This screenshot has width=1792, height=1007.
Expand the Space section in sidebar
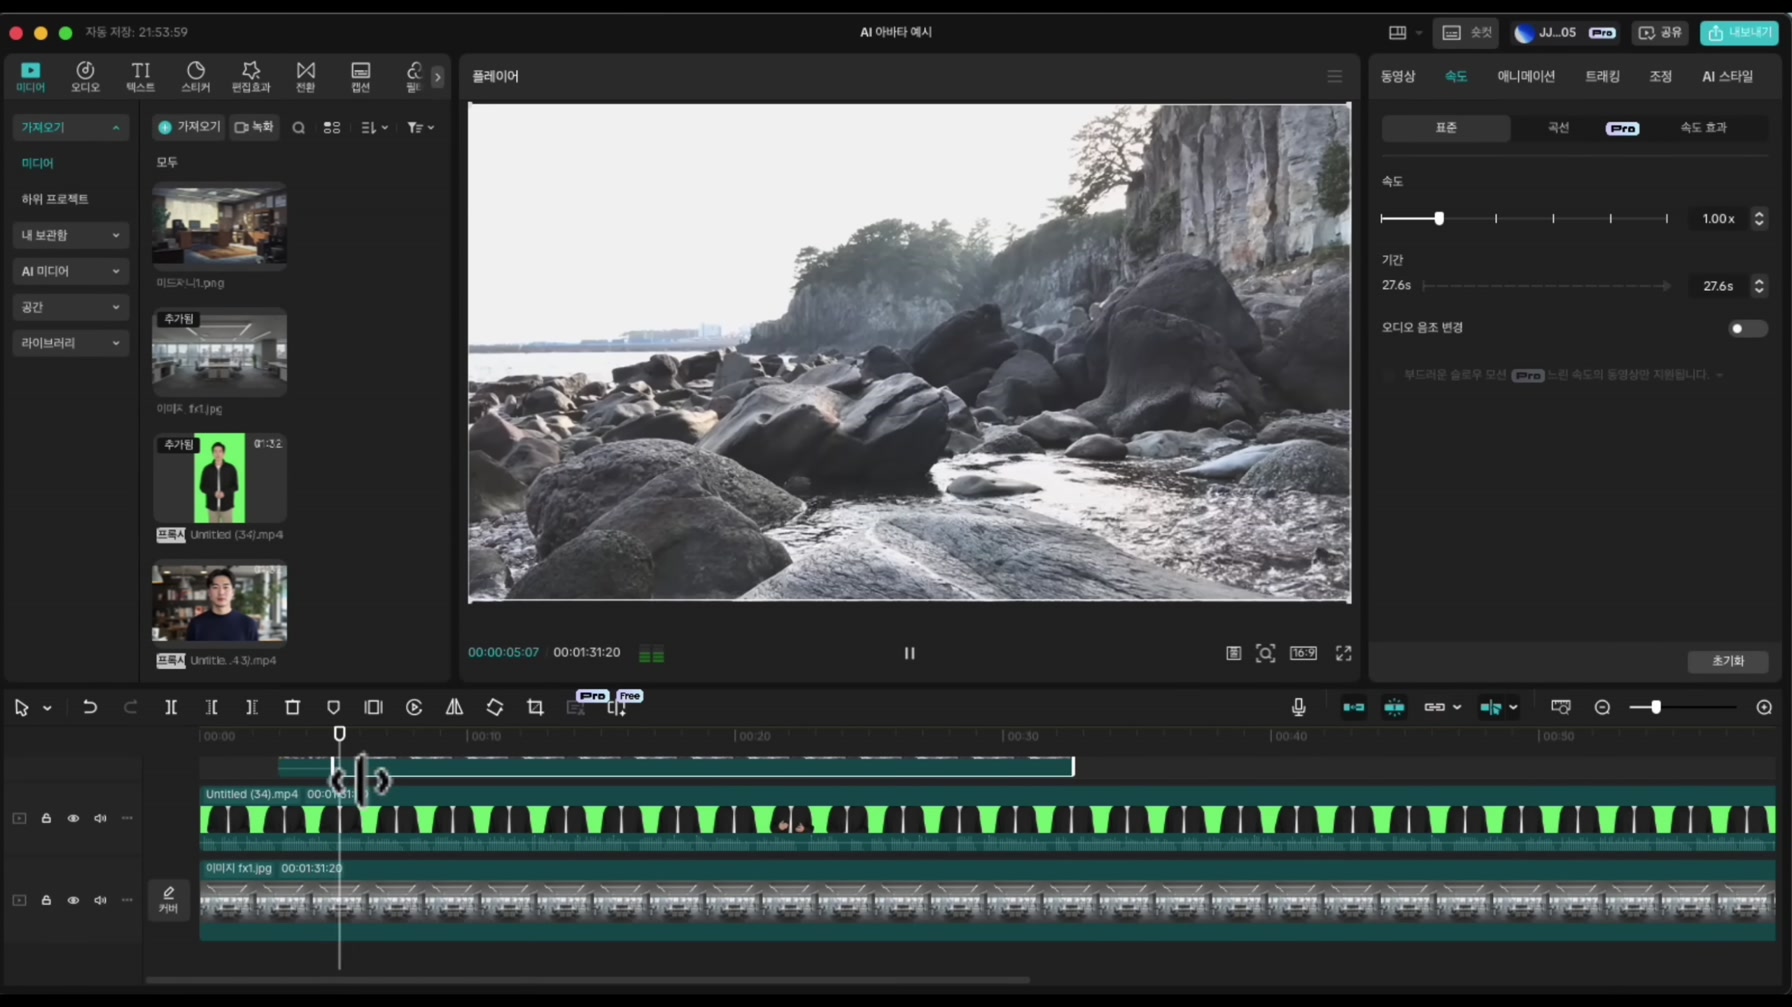[x=70, y=307]
